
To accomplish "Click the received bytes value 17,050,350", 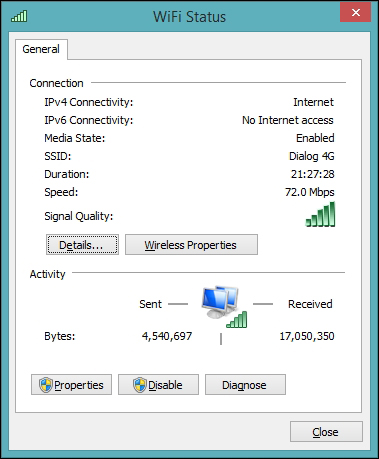I will (307, 336).
